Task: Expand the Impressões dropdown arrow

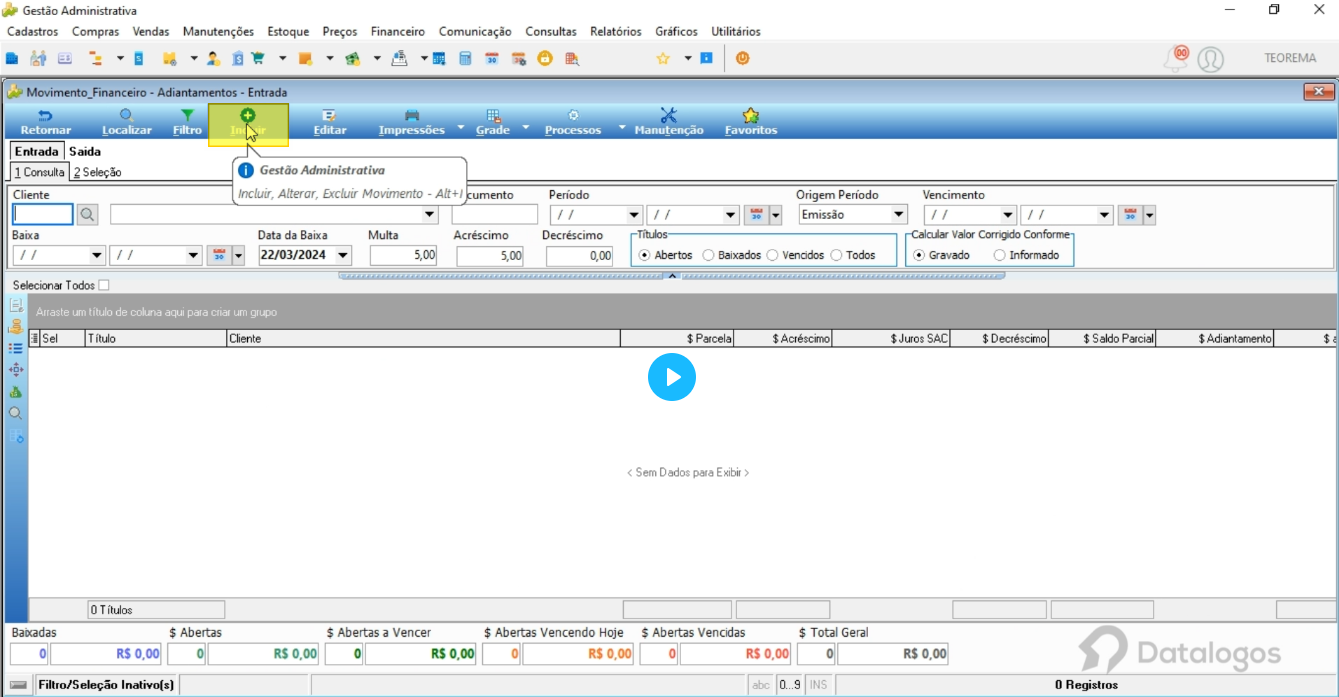Action: coord(460,127)
